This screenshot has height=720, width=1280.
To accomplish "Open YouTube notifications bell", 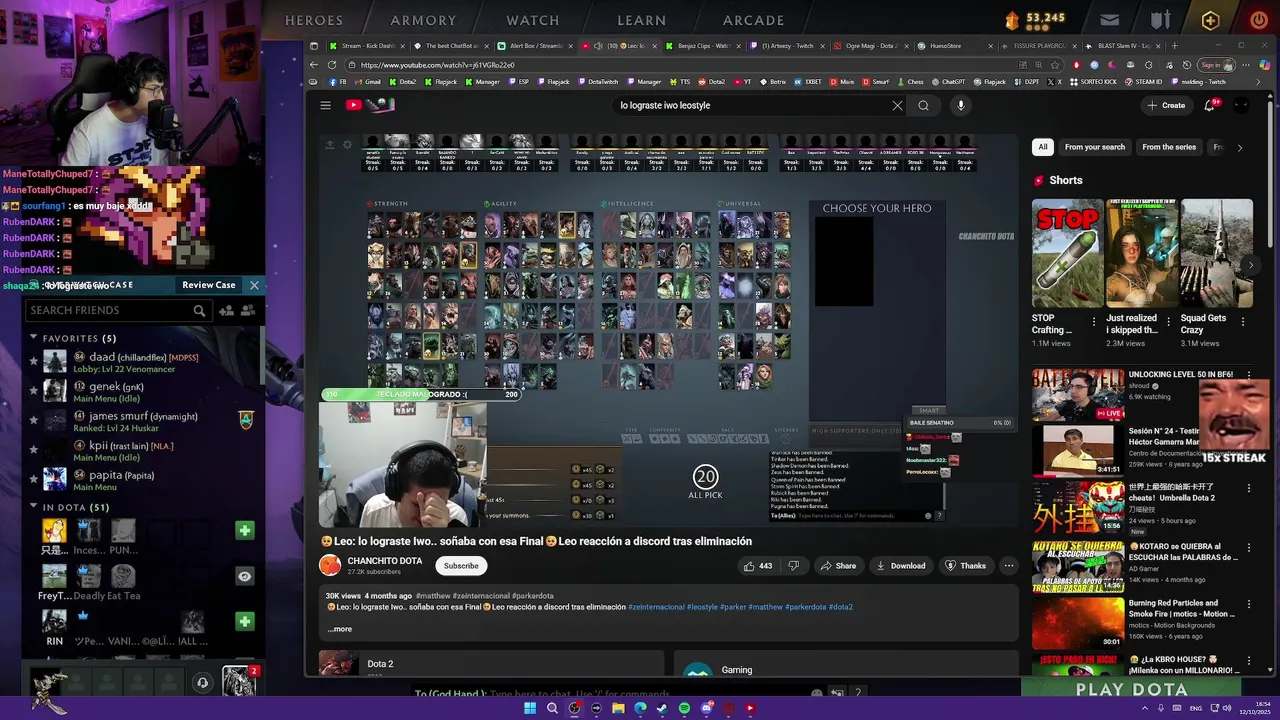I will pyautogui.click(x=1209, y=105).
